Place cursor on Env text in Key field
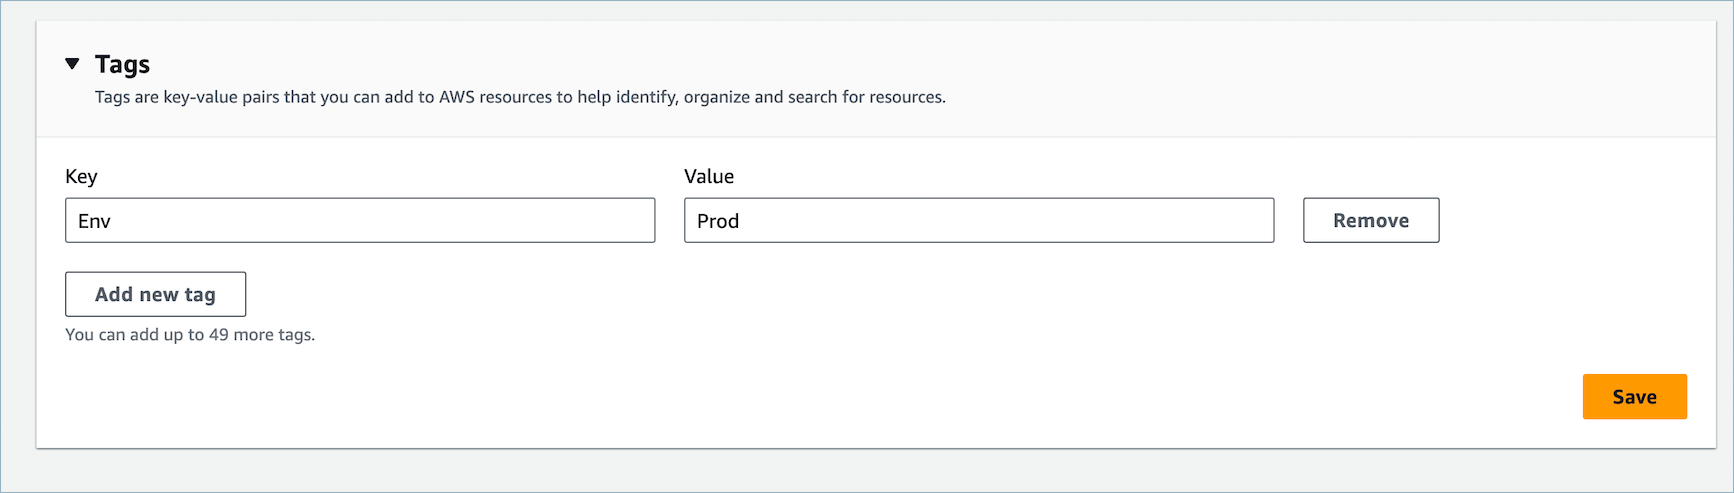Screen dimensions: 1734x493 point(95,221)
